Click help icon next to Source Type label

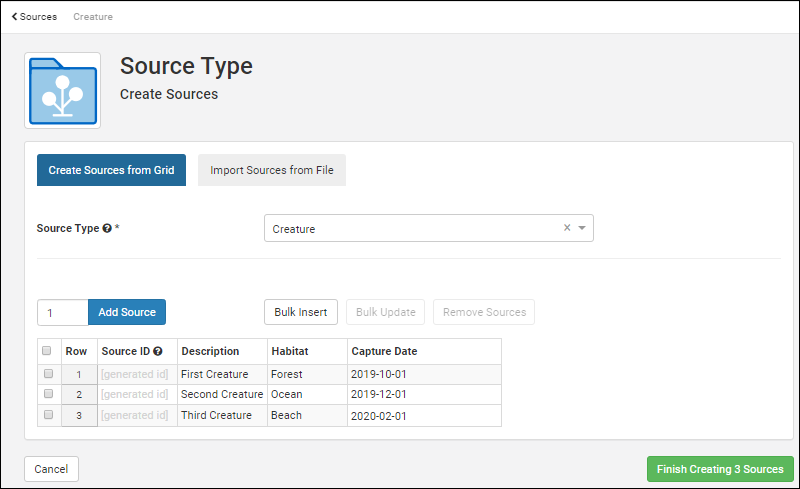click(x=107, y=228)
